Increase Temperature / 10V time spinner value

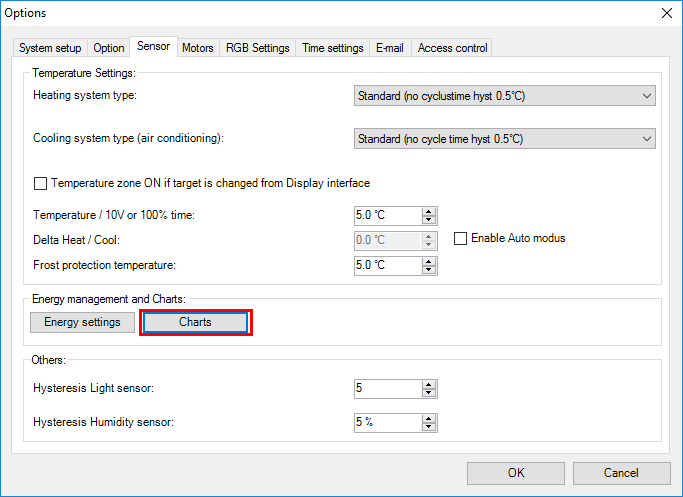430,211
